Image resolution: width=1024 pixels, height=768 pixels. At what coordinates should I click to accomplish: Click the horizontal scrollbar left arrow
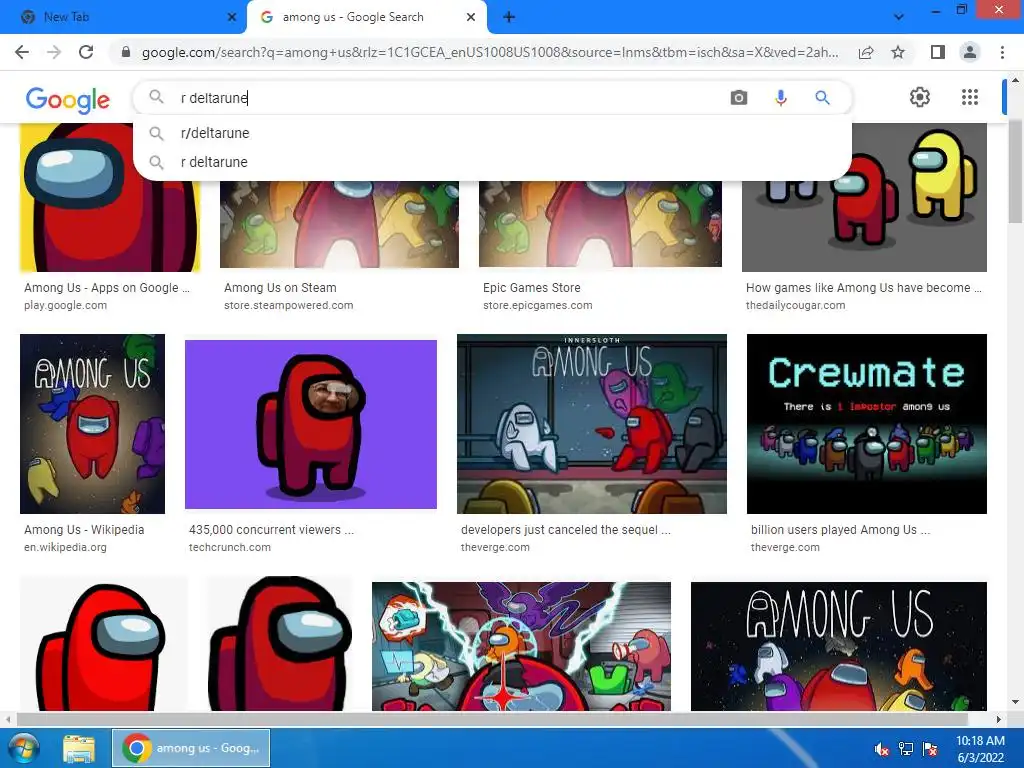pyautogui.click(x=8, y=719)
